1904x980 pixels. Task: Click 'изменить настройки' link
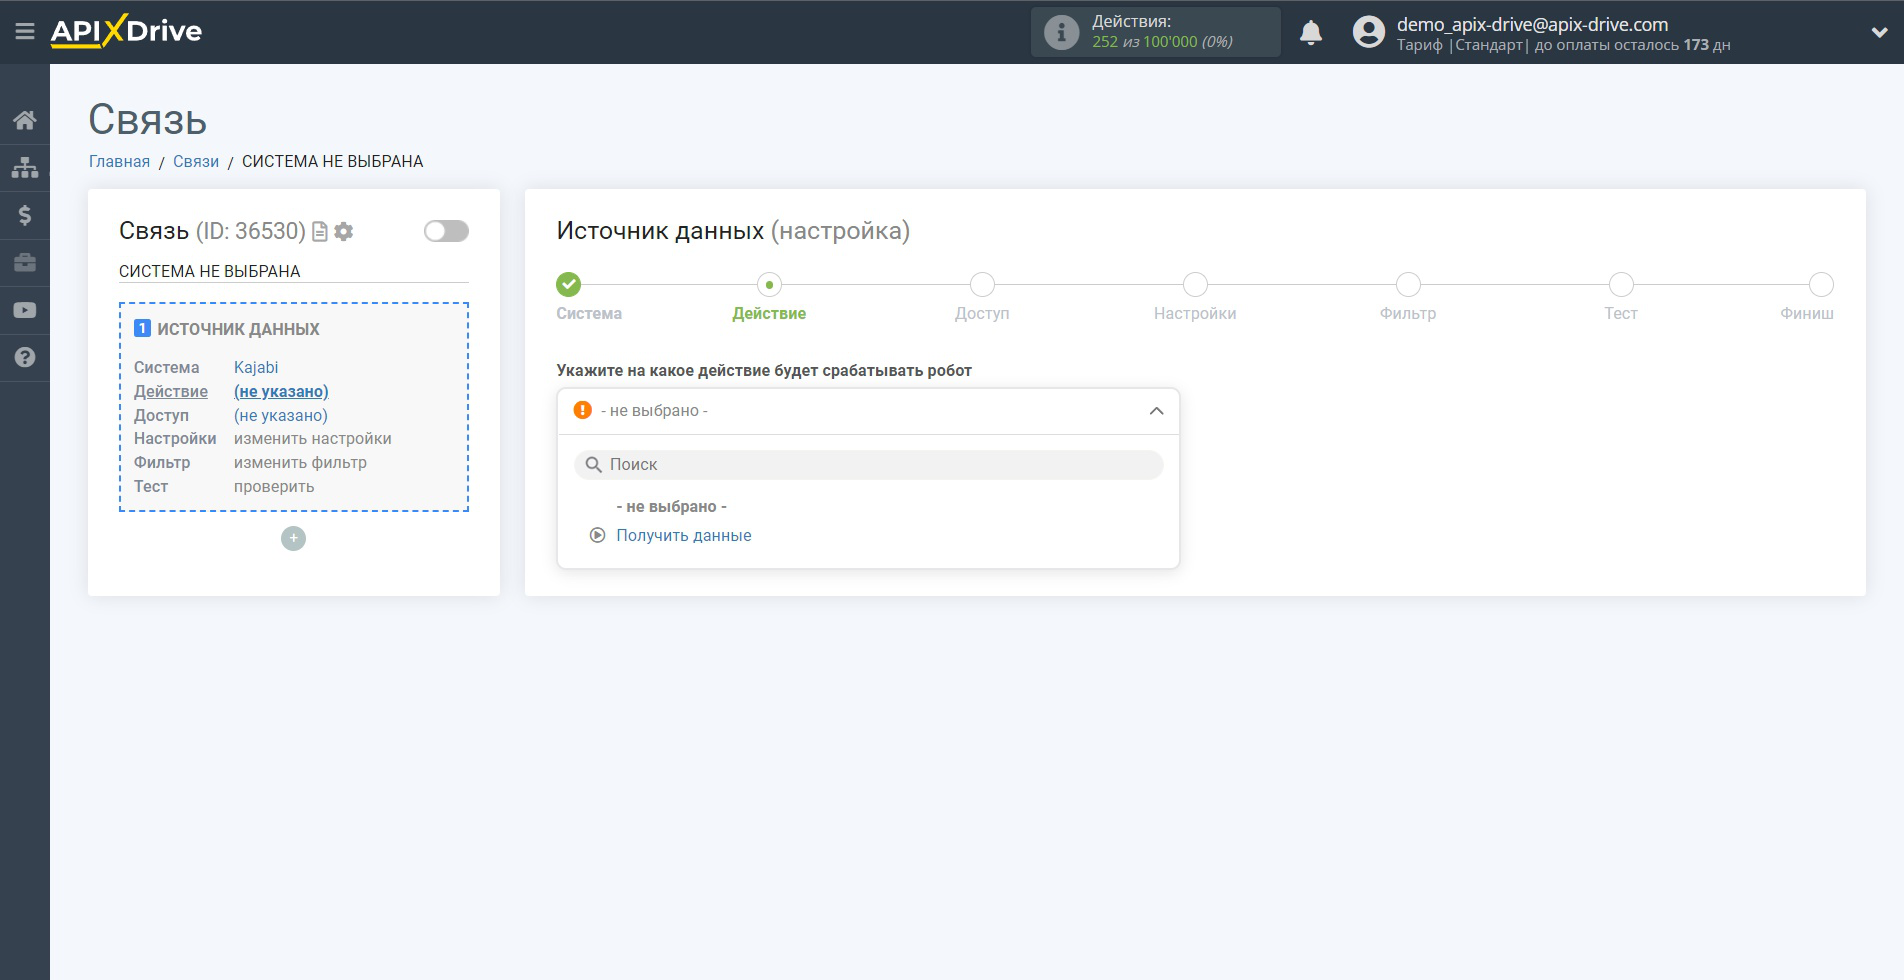pos(313,438)
